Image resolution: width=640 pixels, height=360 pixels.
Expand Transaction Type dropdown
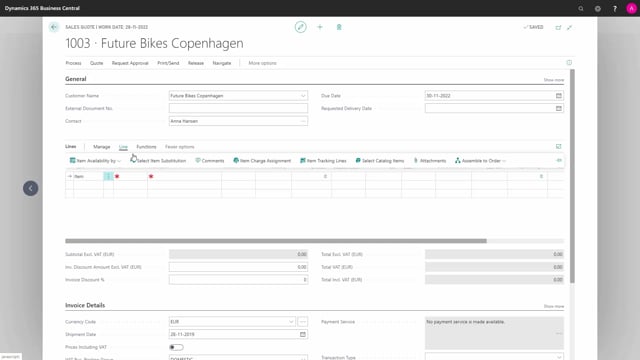pos(559,357)
